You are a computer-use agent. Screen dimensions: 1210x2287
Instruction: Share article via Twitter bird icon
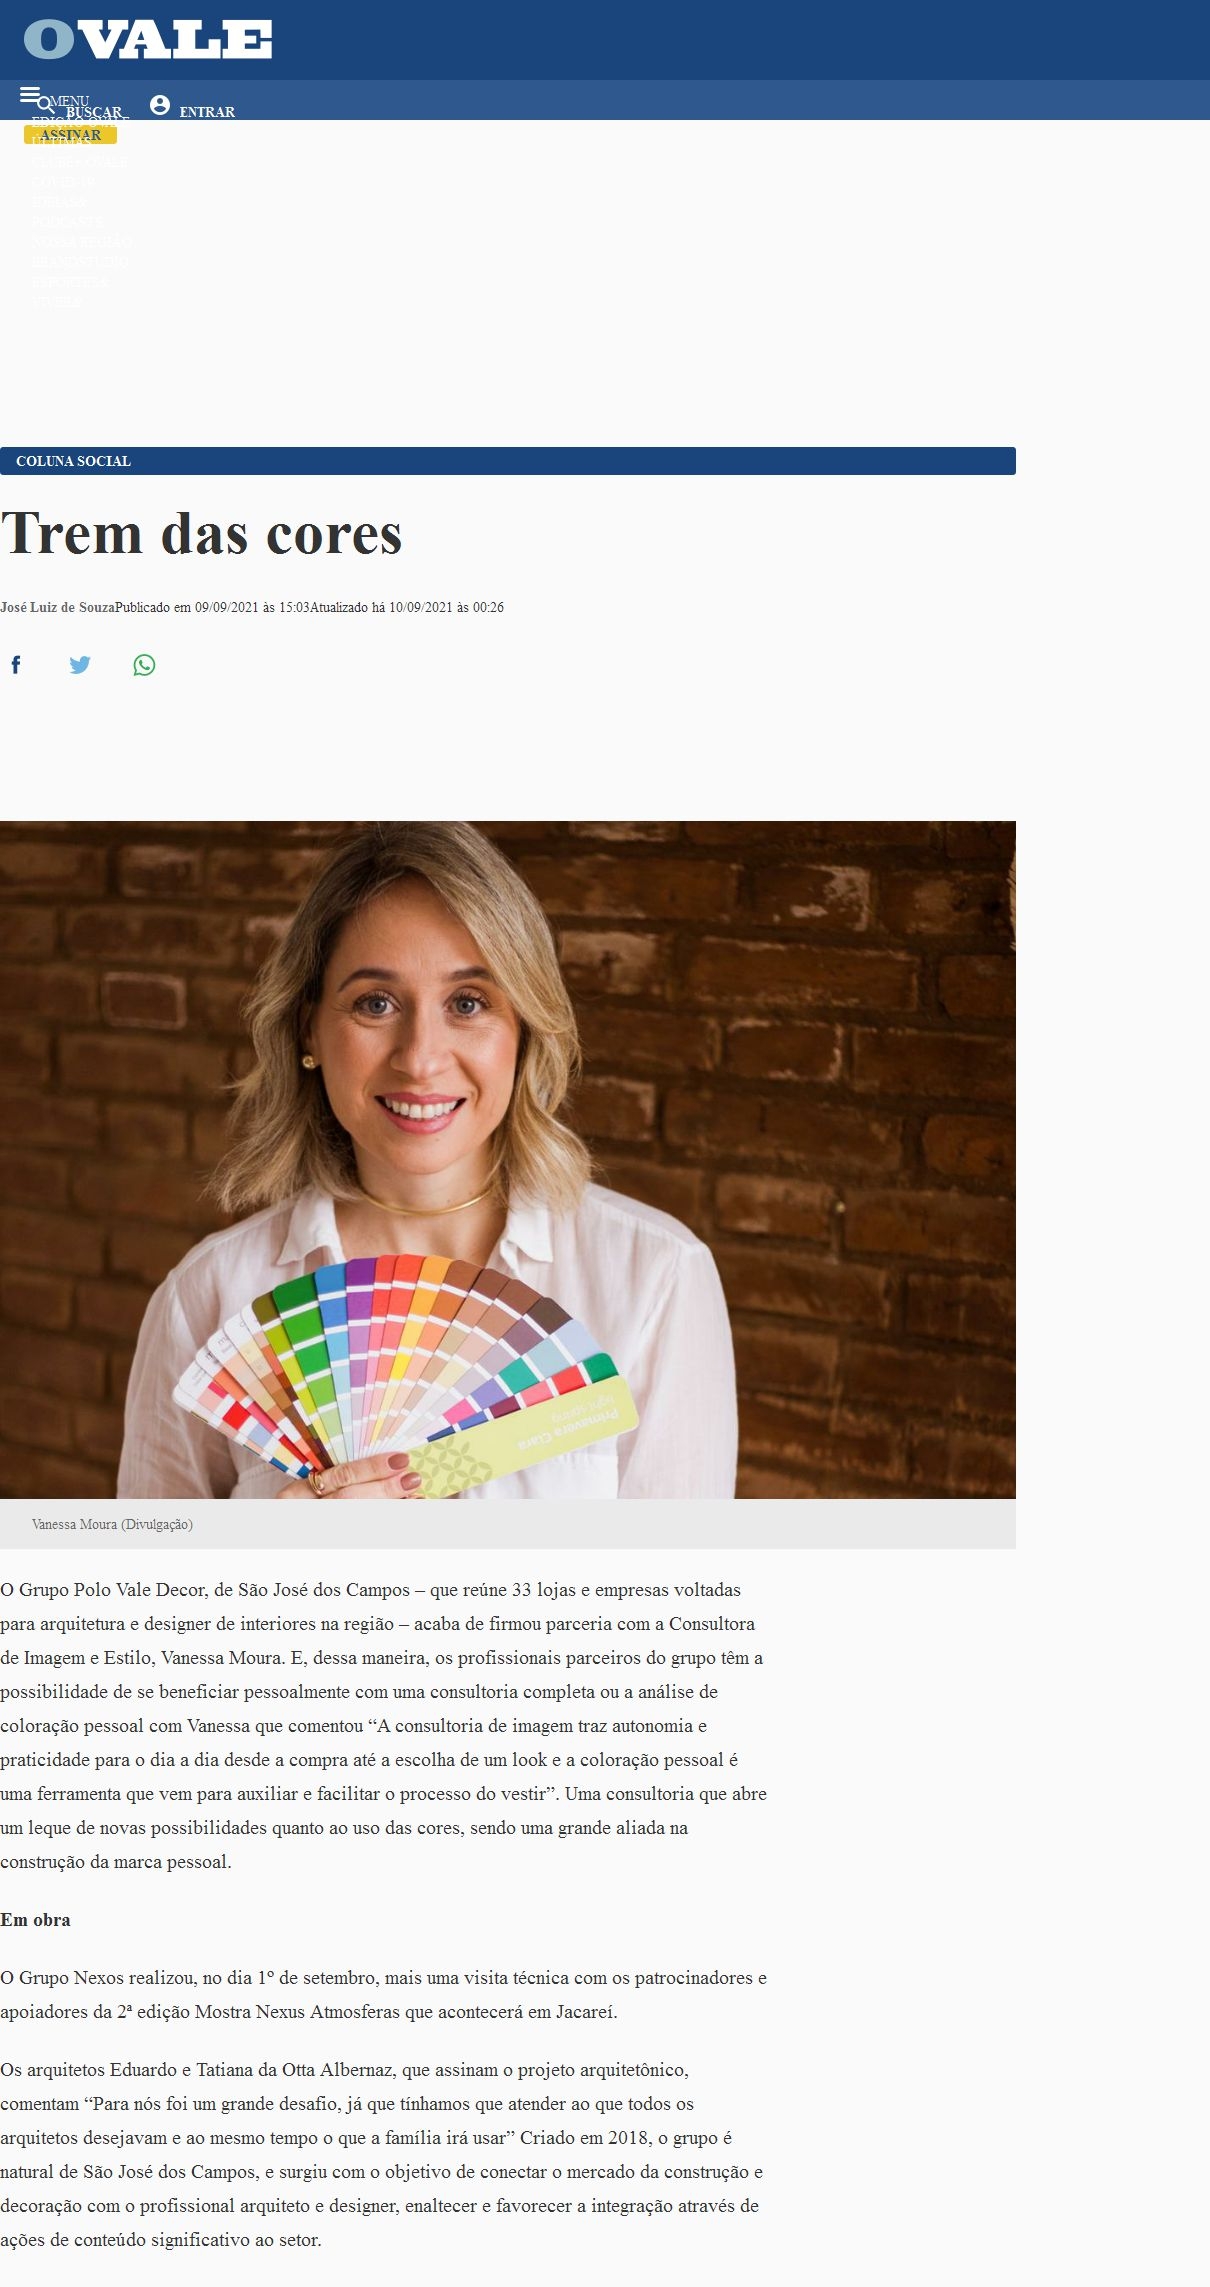pyautogui.click(x=80, y=665)
